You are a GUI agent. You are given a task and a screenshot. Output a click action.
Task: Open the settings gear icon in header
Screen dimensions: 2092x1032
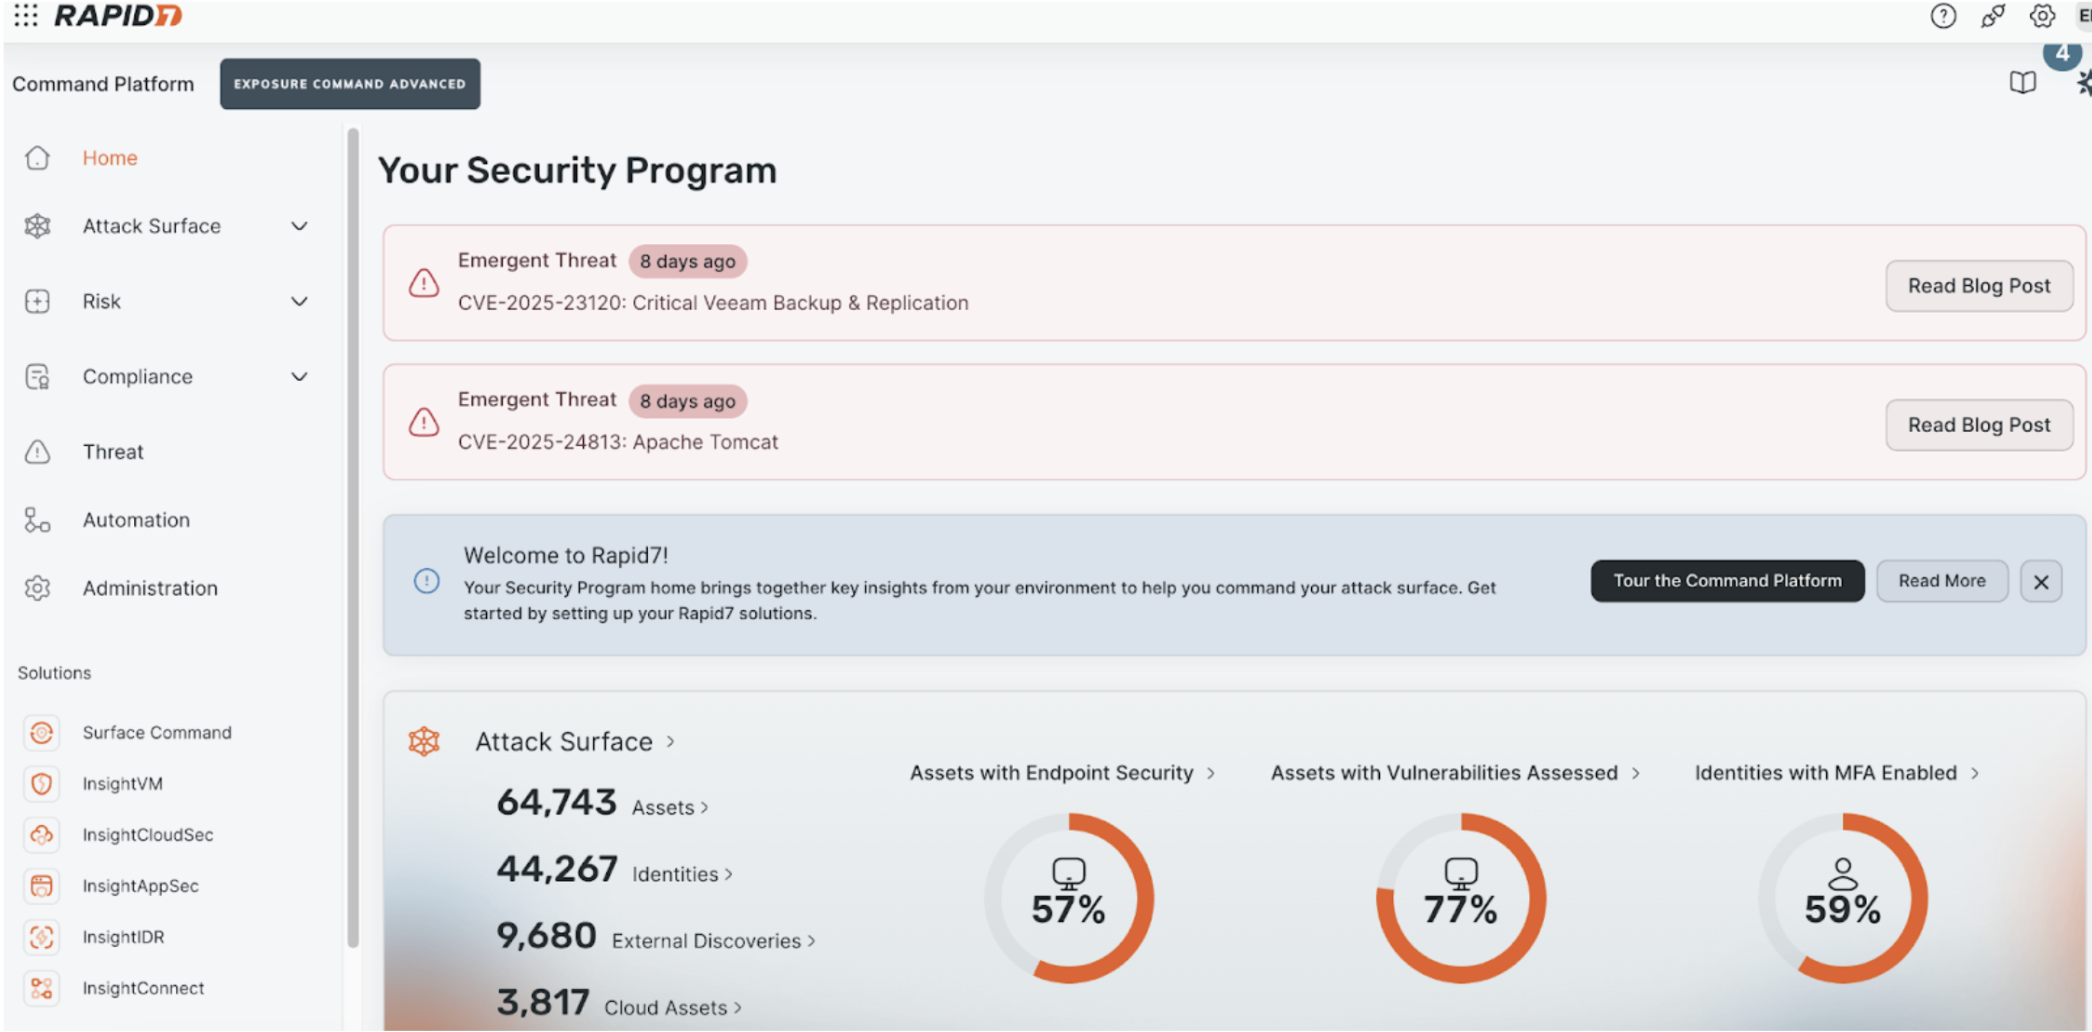click(x=2041, y=16)
